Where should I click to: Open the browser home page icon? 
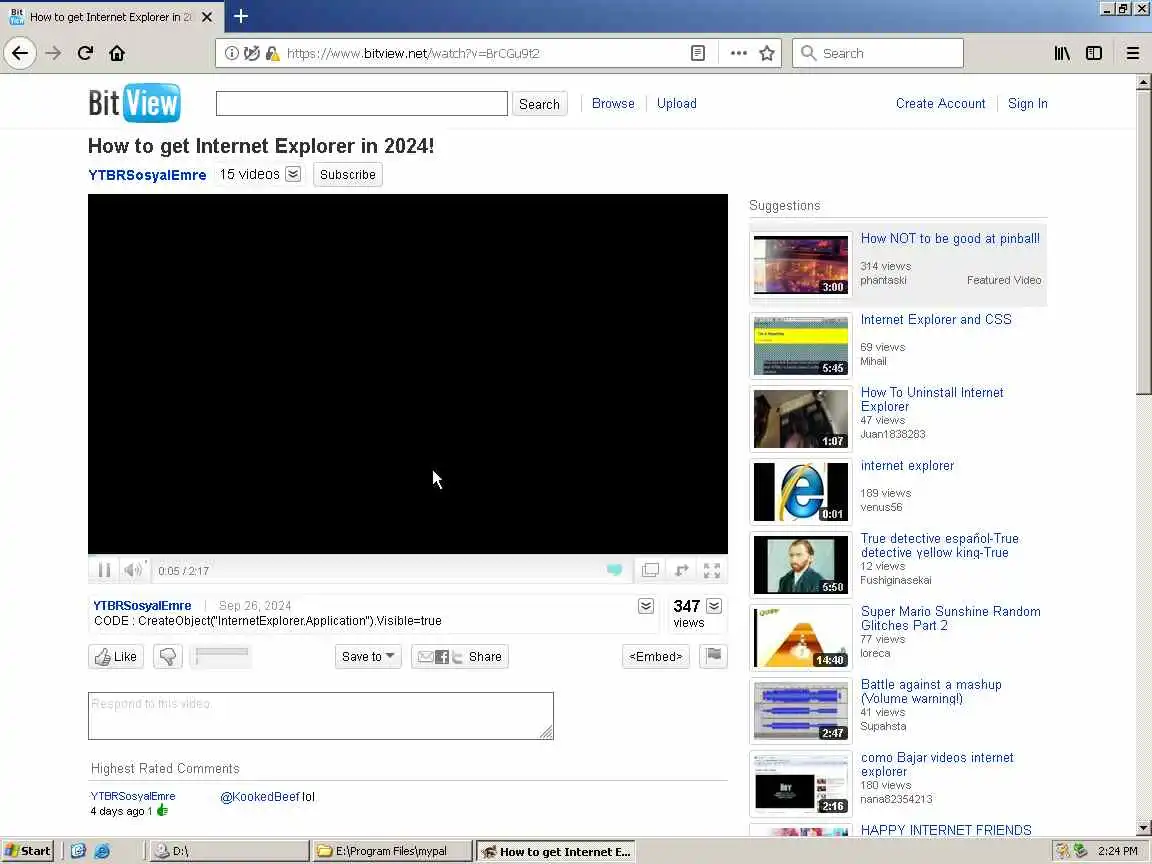coord(117,53)
